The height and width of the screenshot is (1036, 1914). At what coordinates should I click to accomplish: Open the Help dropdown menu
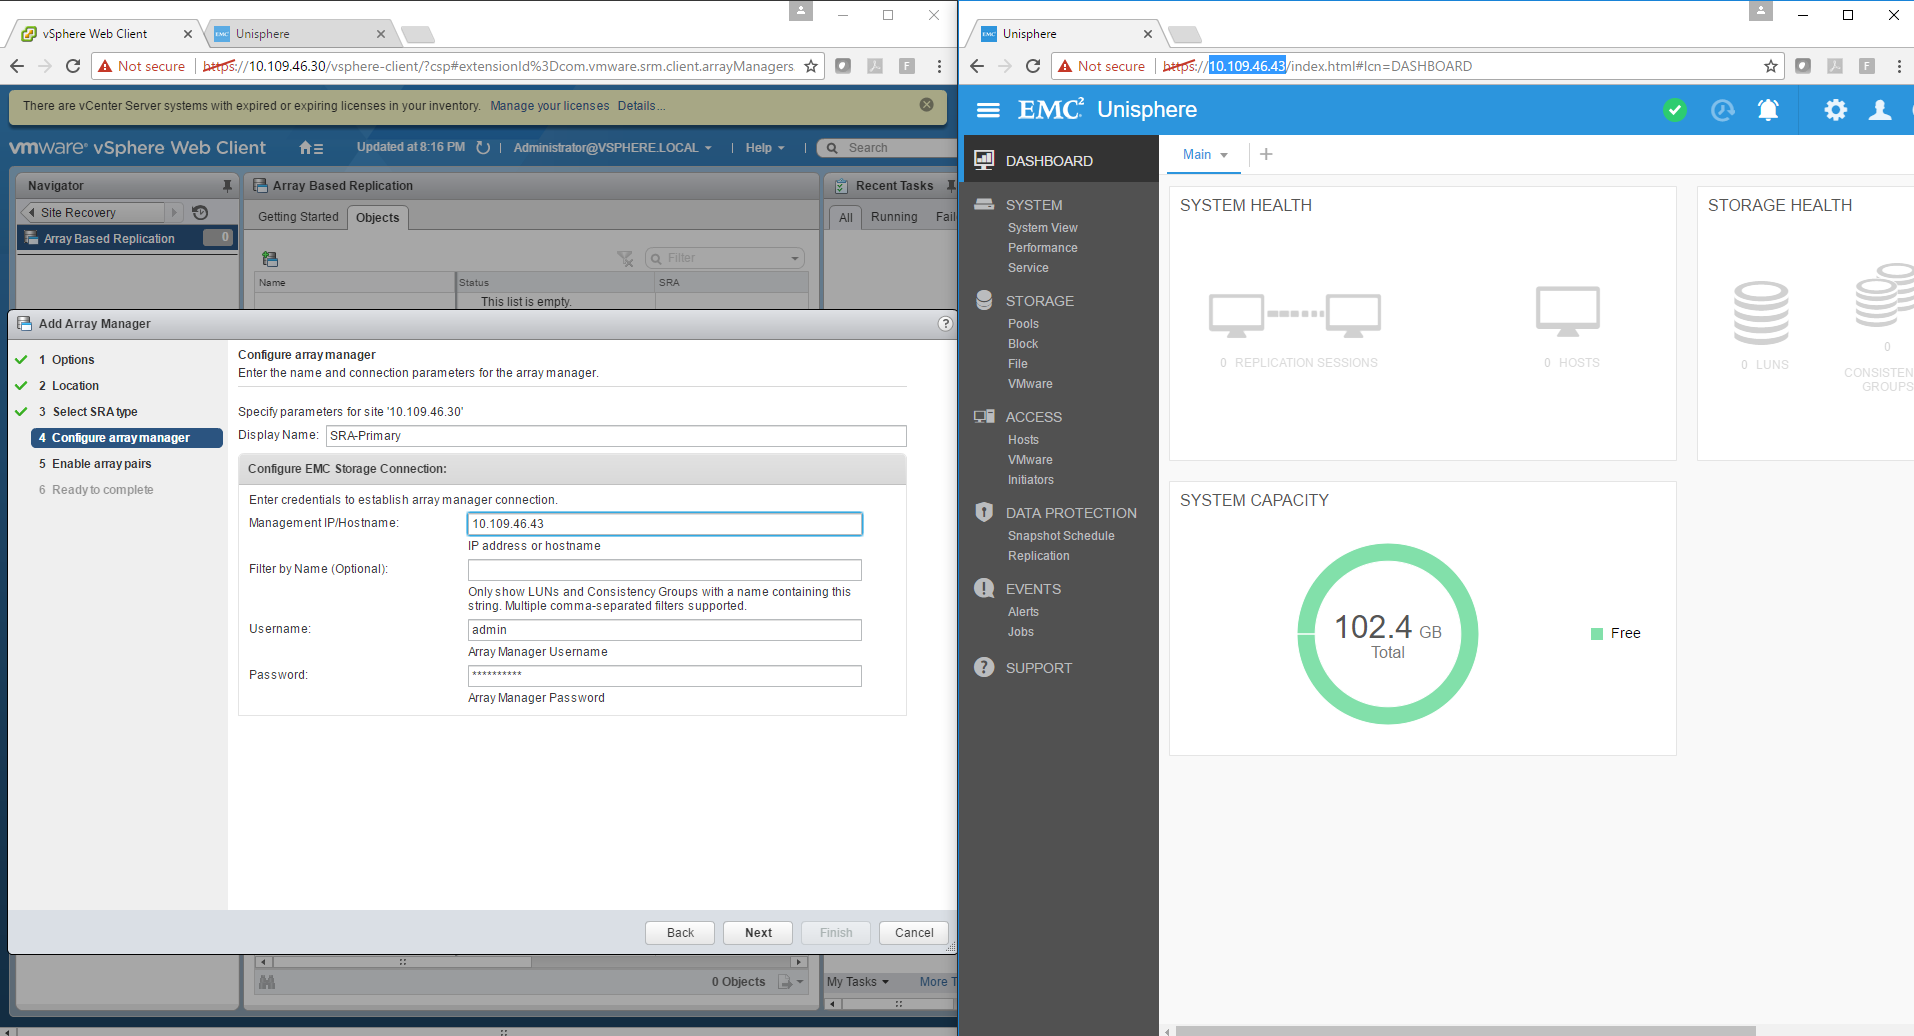[x=764, y=148]
